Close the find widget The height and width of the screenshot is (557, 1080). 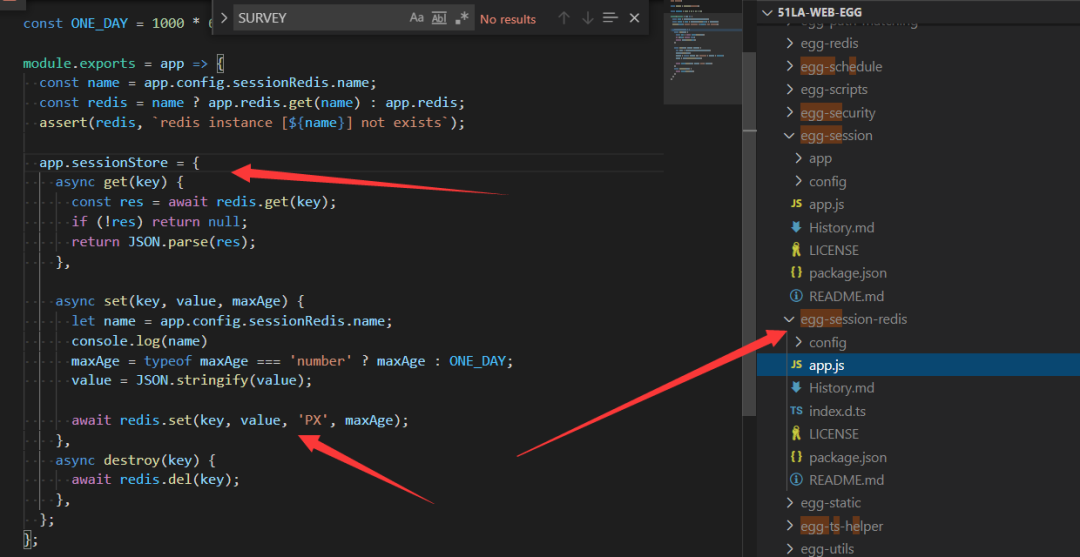click(x=635, y=18)
